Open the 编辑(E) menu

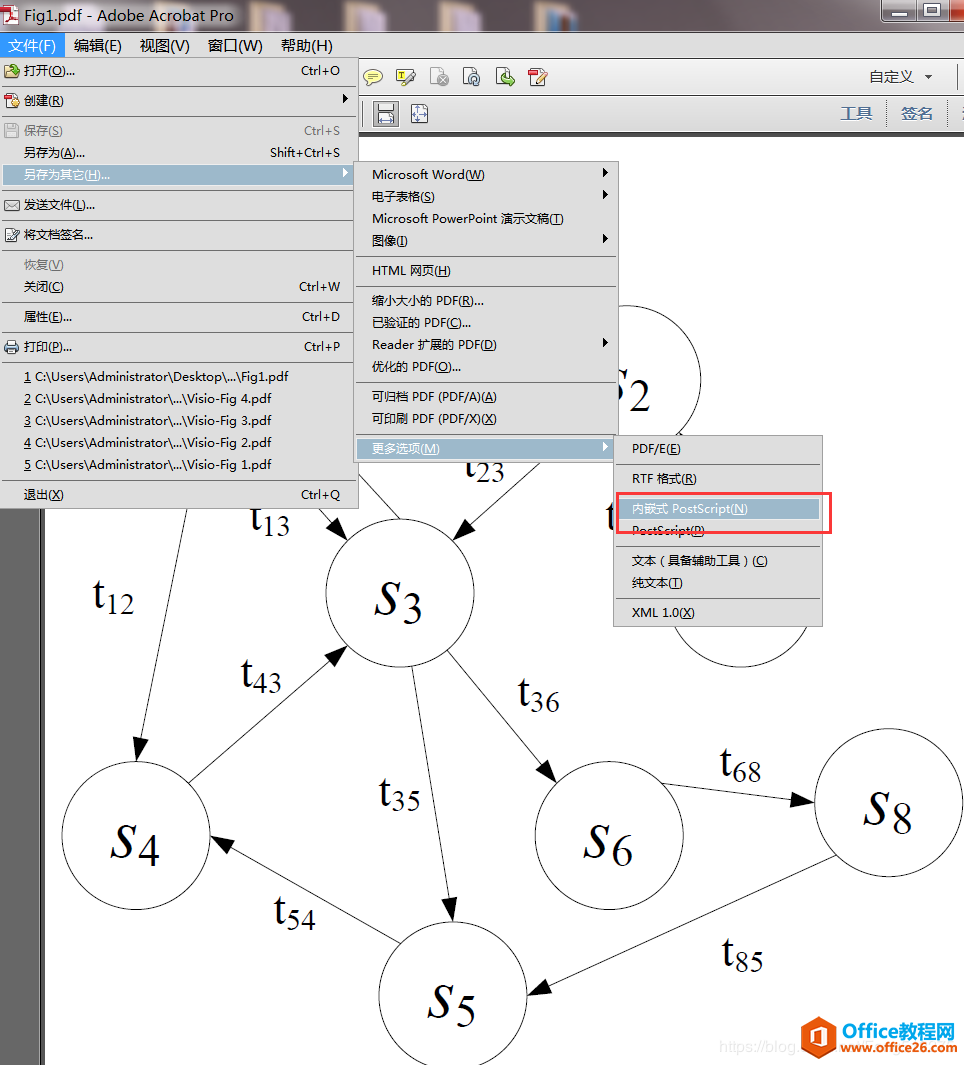(98, 46)
